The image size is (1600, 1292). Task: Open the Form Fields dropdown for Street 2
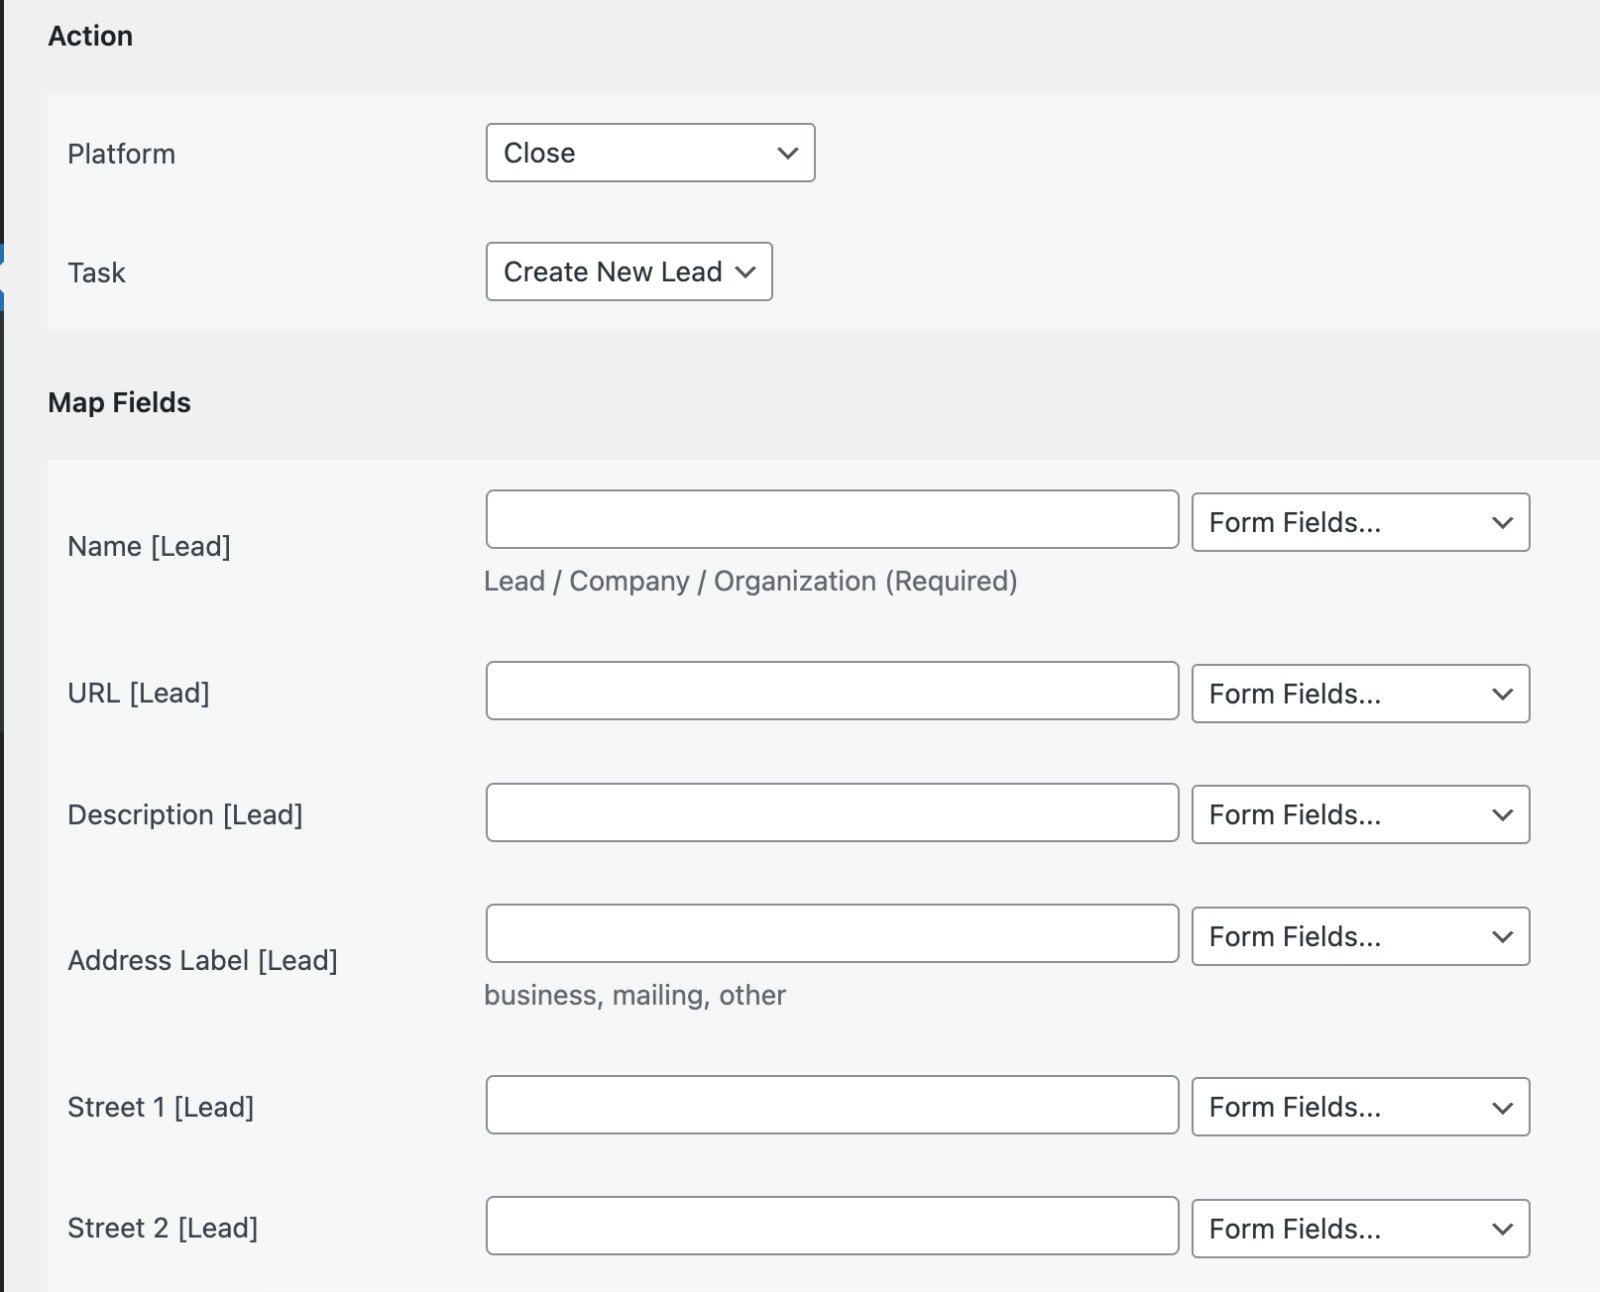tap(1359, 1227)
